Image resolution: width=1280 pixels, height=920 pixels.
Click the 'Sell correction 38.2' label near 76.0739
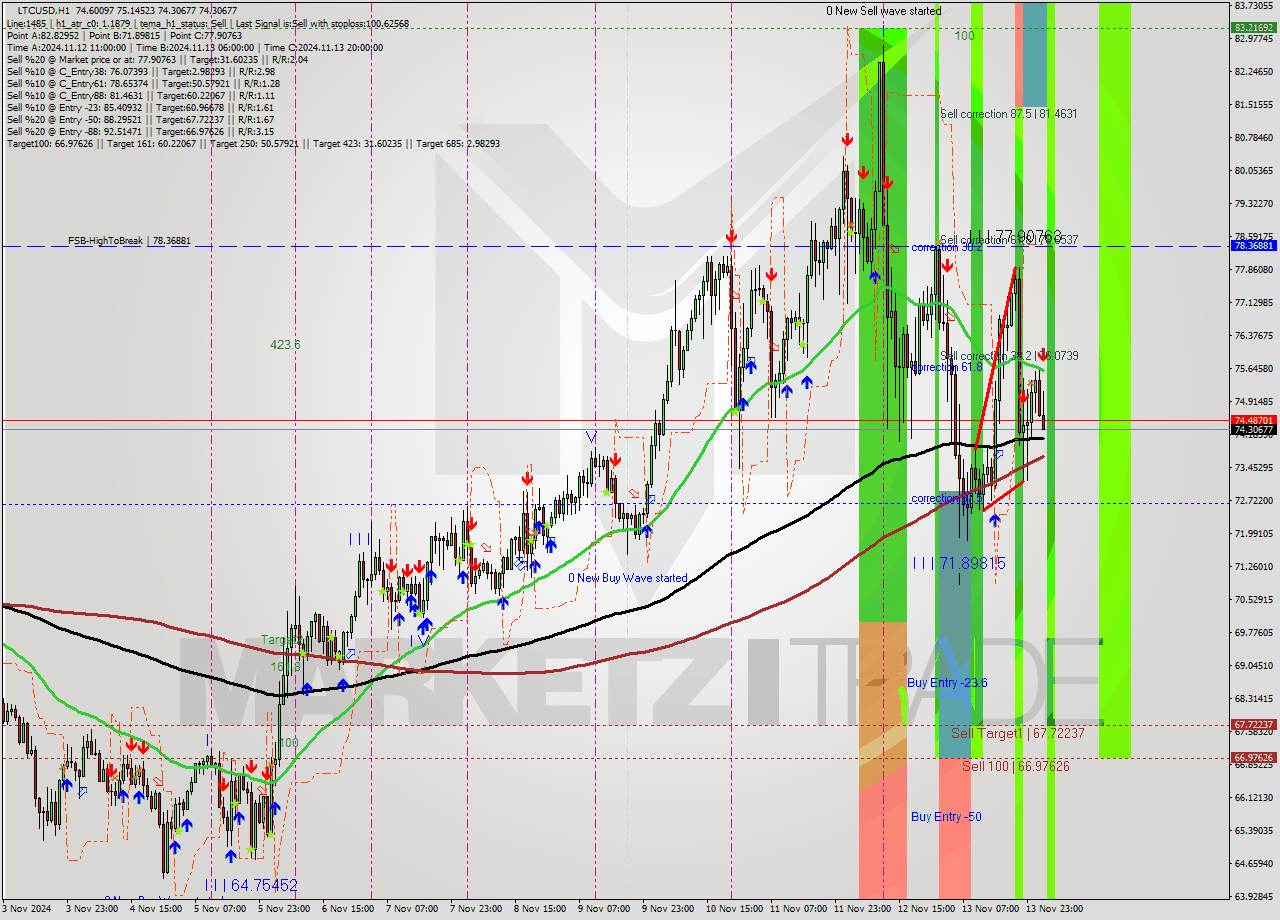click(1009, 356)
